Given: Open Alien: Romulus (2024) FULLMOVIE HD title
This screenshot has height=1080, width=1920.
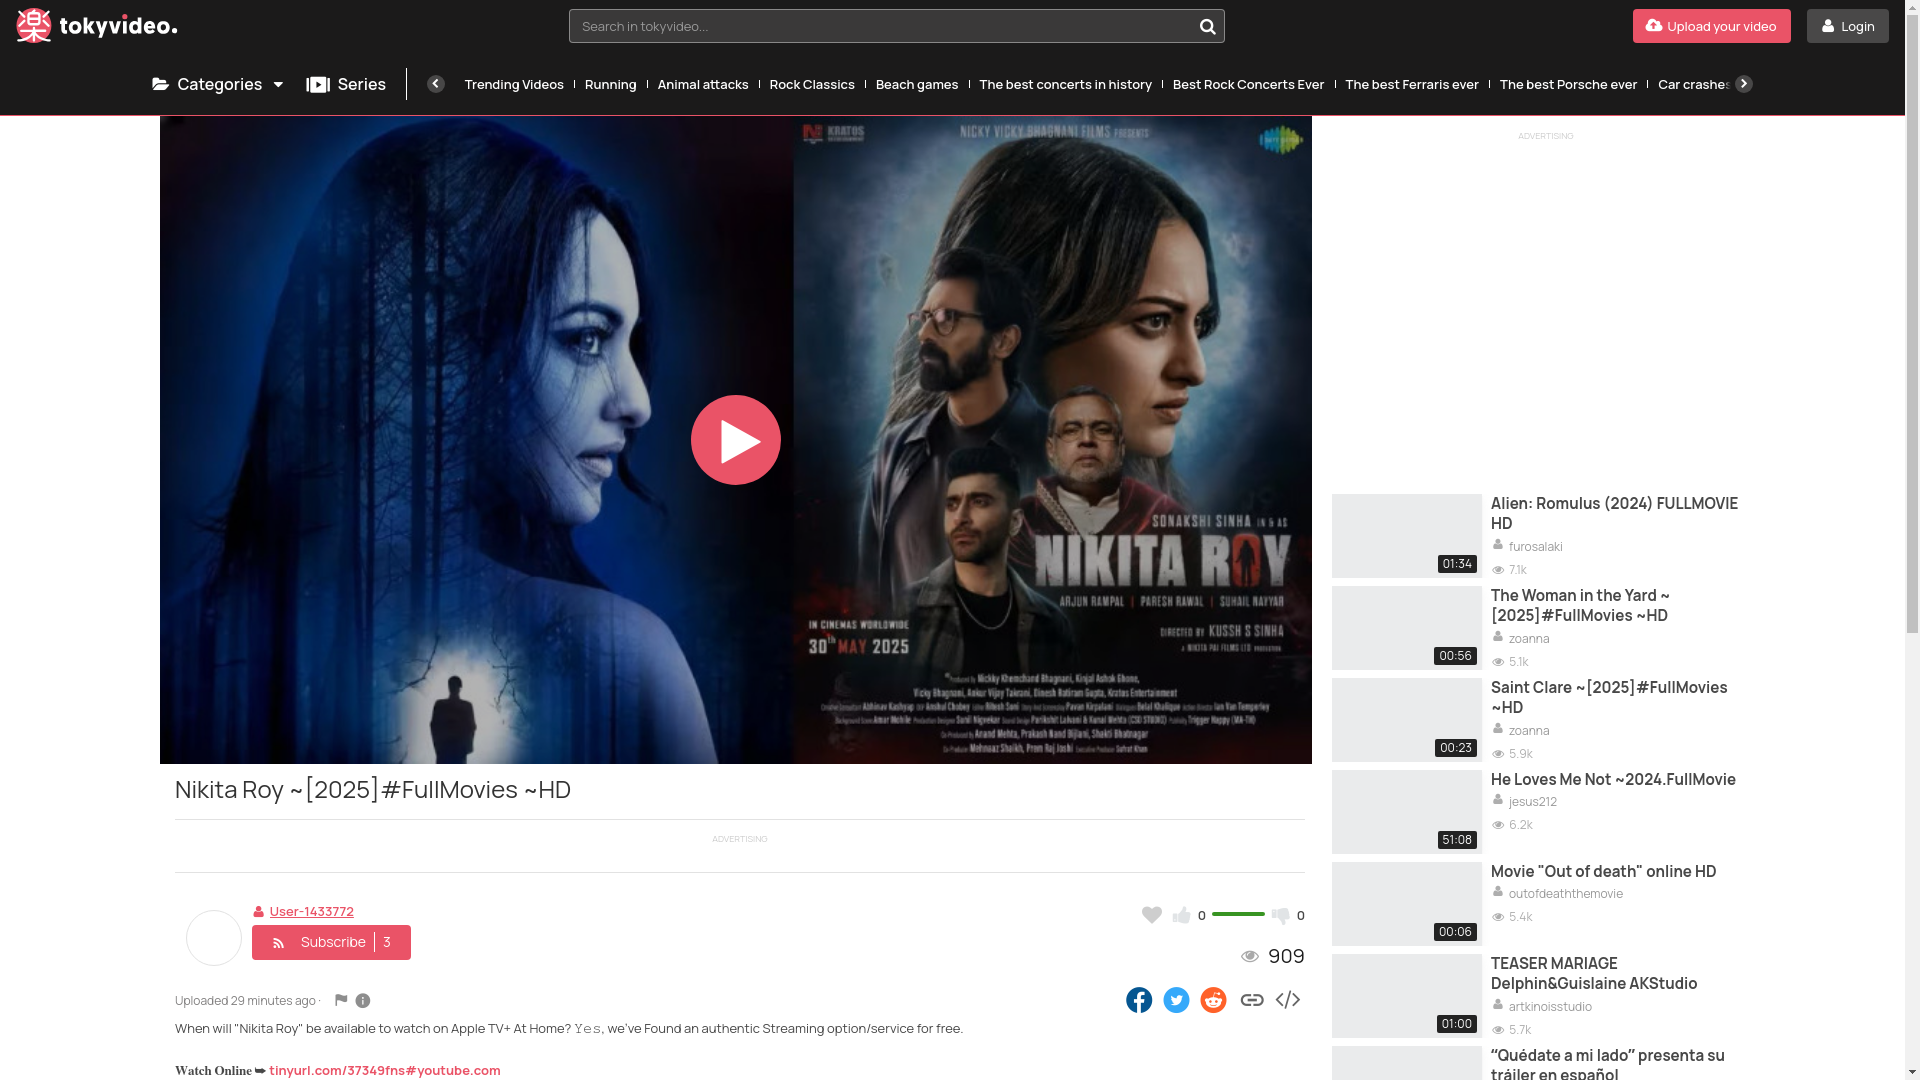Looking at the screenshot, I should coord(1614,513).
